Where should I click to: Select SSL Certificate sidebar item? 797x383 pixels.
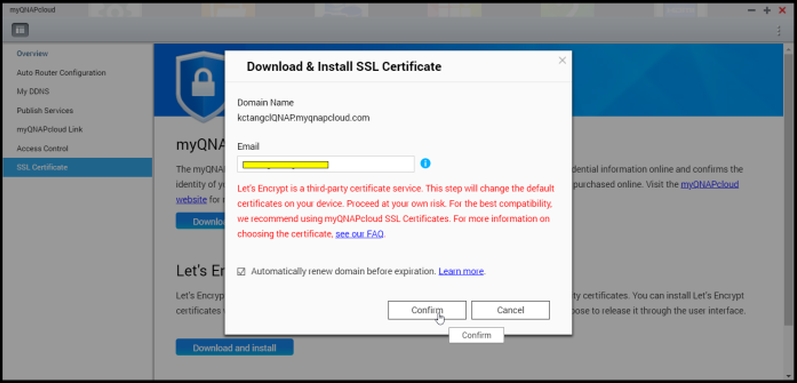pyautogui.click(x=78, y=167)
